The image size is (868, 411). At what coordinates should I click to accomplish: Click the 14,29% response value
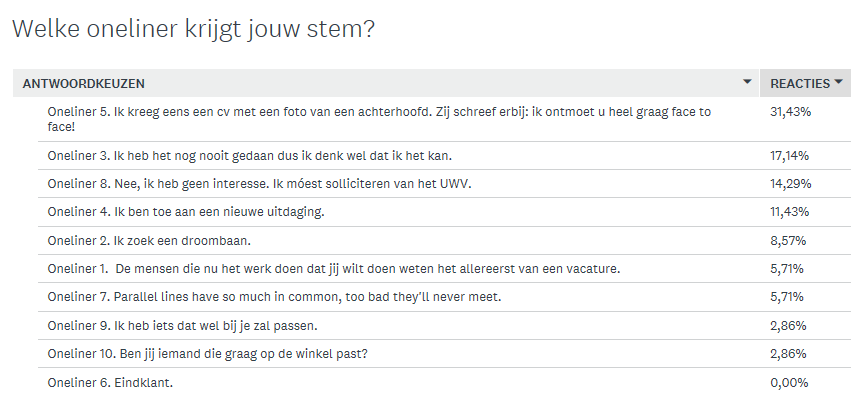pos(790,184)
